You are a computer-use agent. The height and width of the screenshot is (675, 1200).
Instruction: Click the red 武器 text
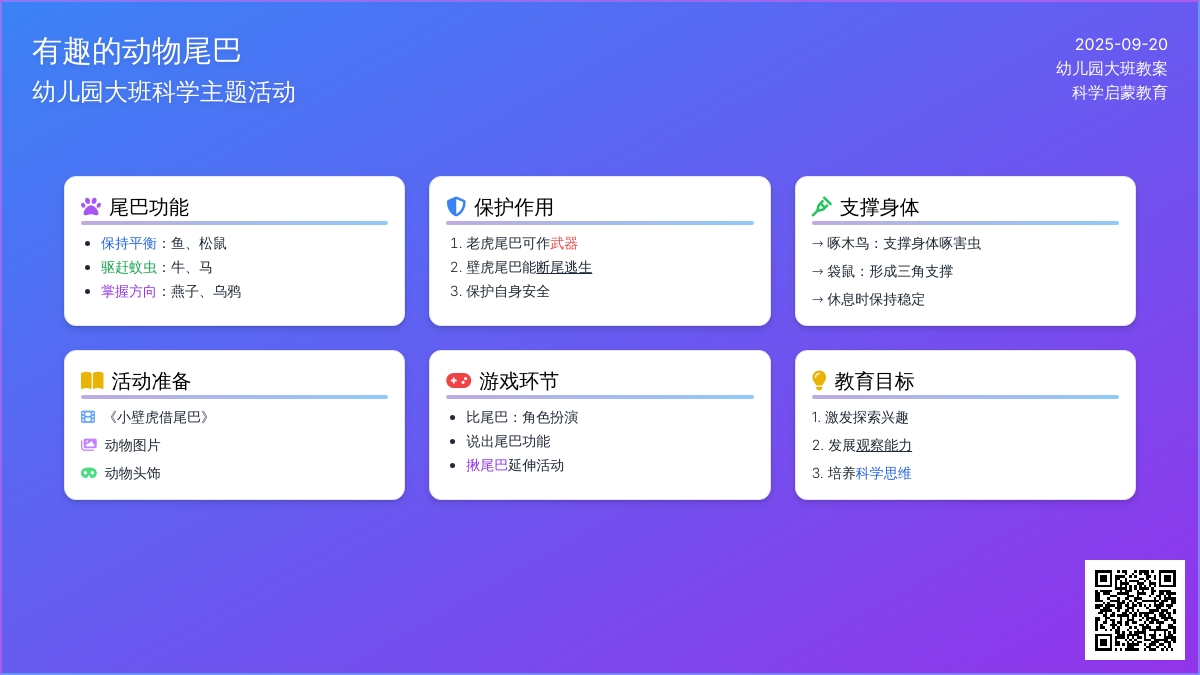click(564, 243)
